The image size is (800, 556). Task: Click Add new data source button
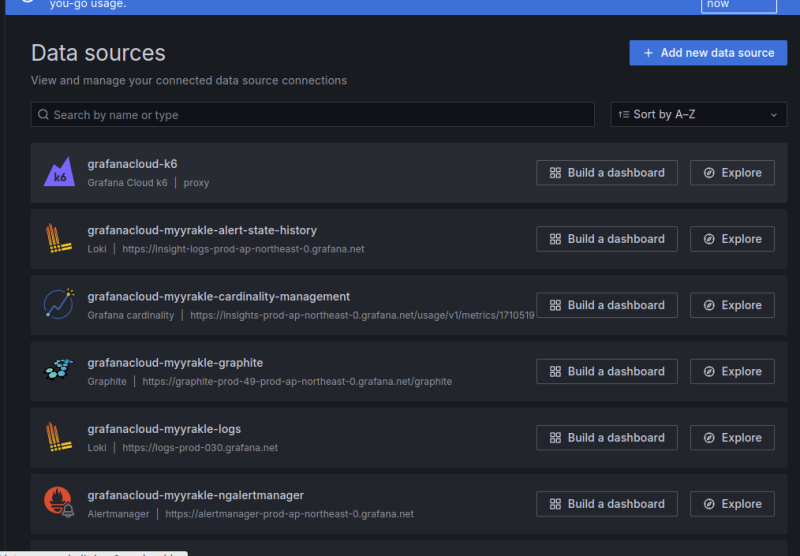pyautogui.click(x=707, y=53)
